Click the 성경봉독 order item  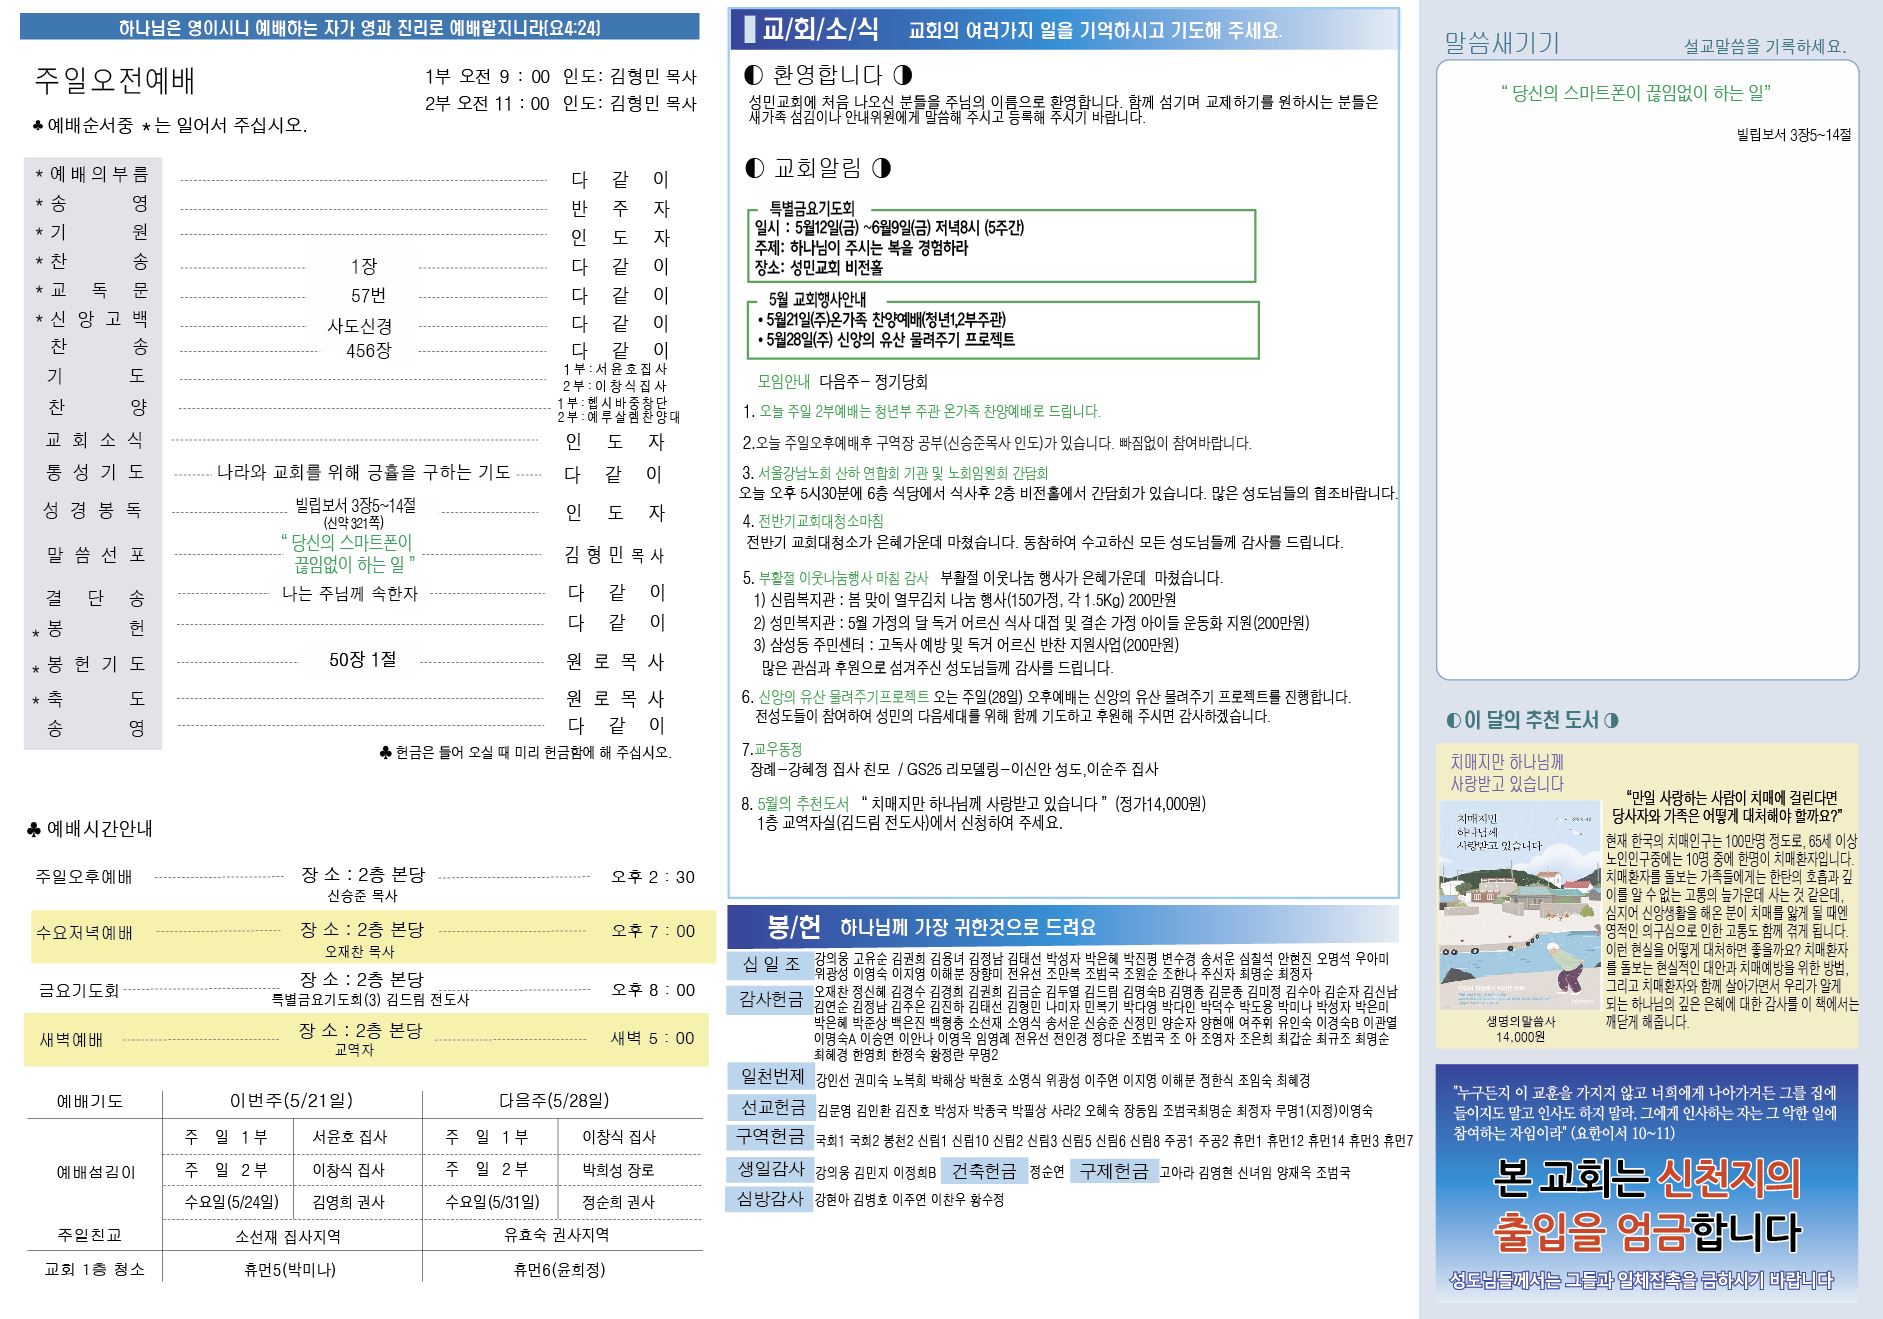pos(93,510)
